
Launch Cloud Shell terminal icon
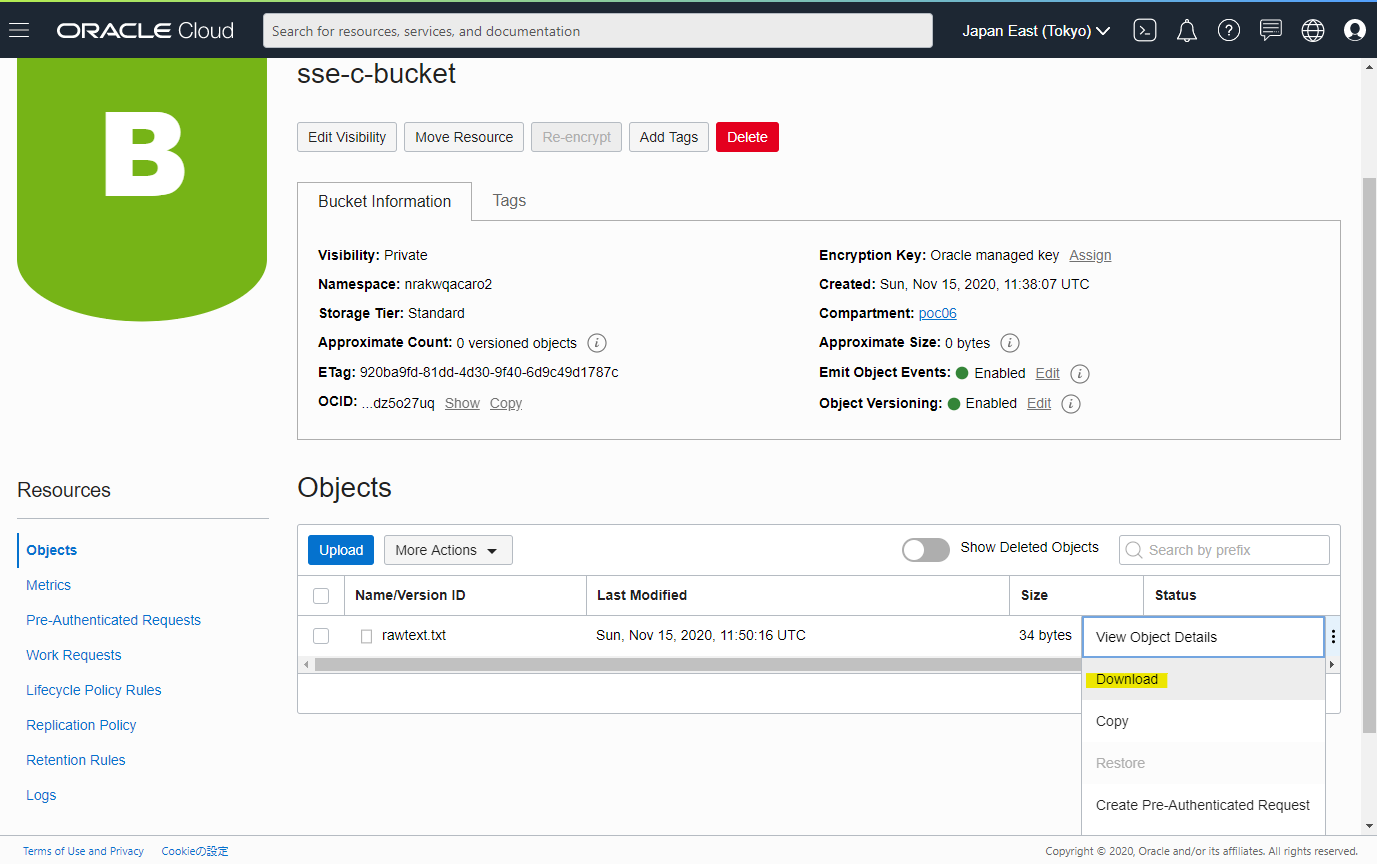(1145, 30)
